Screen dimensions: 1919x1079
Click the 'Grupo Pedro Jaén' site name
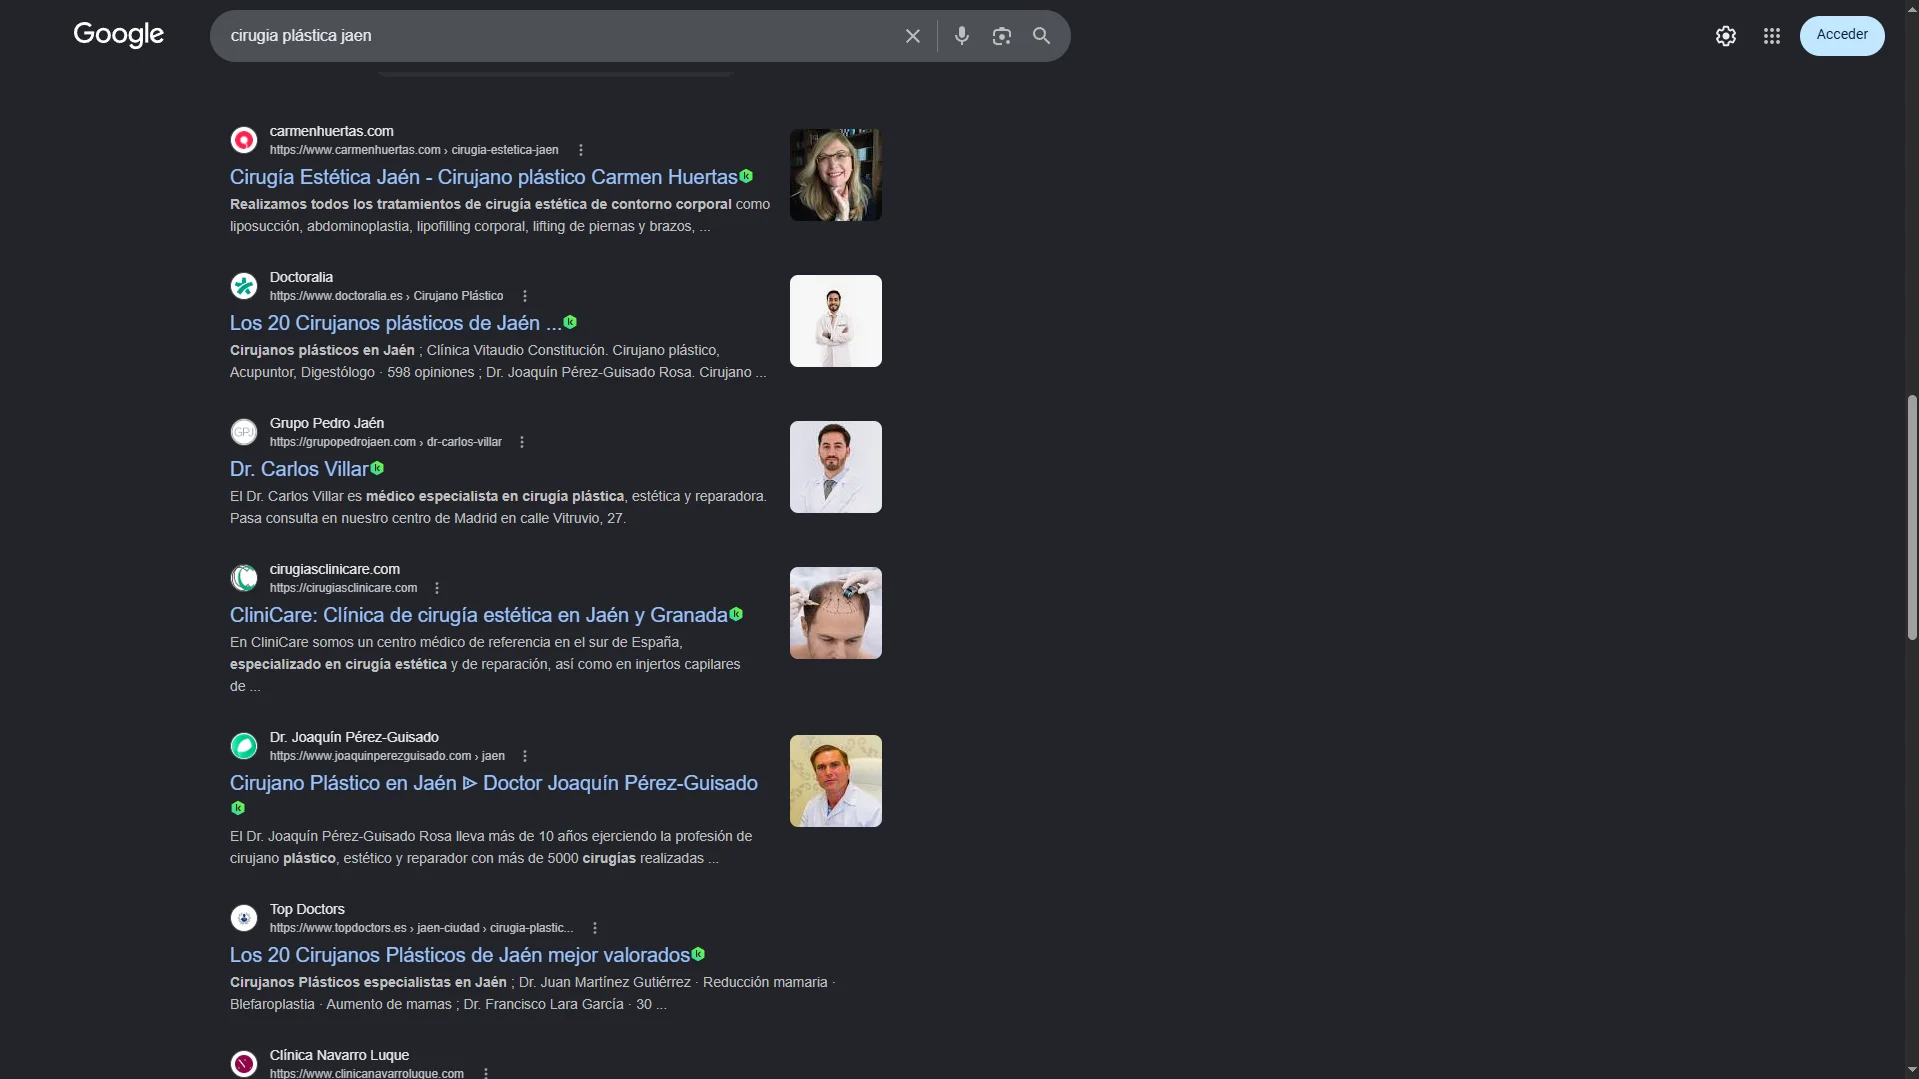click(x=326, y=423)
